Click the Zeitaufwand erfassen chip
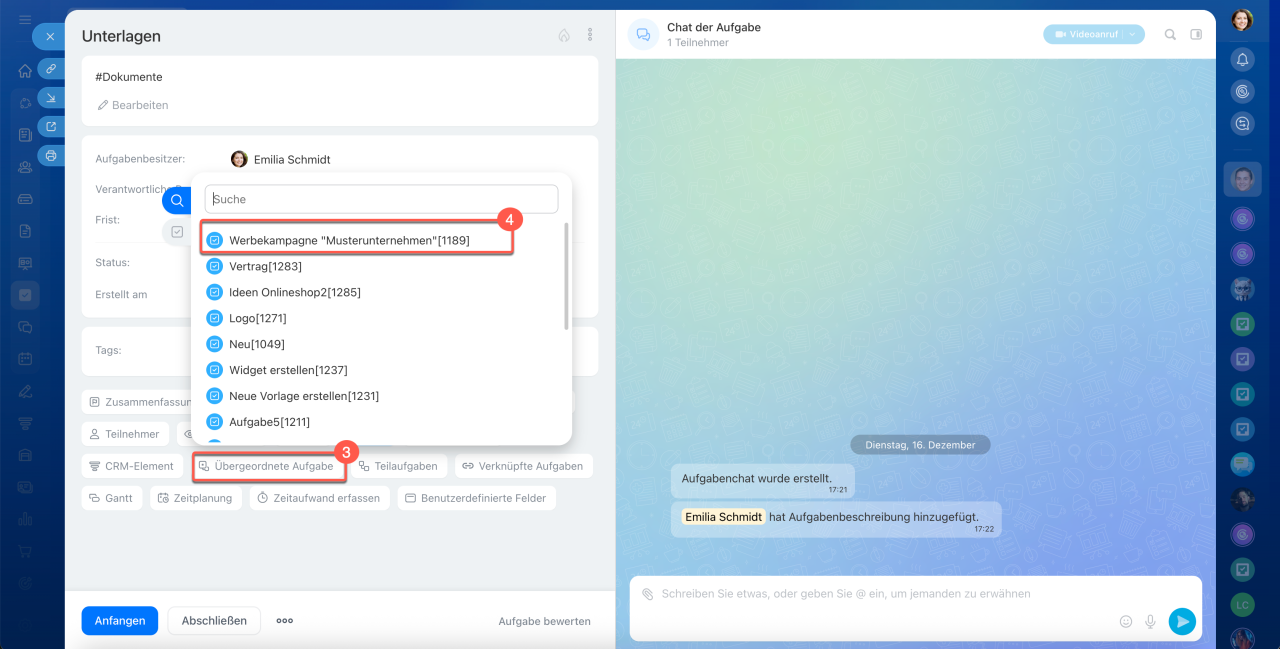 [x=318, y=498]
